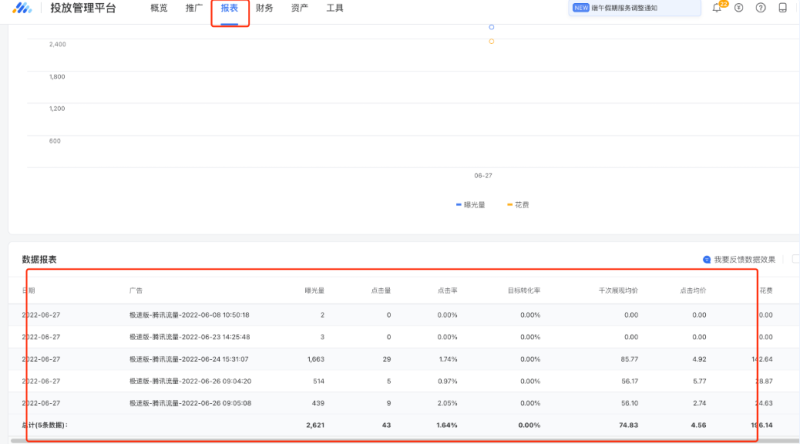Open the NEW 端午假期服务调整通知 banner
The image size is (800, 444).
pos(634,8)
